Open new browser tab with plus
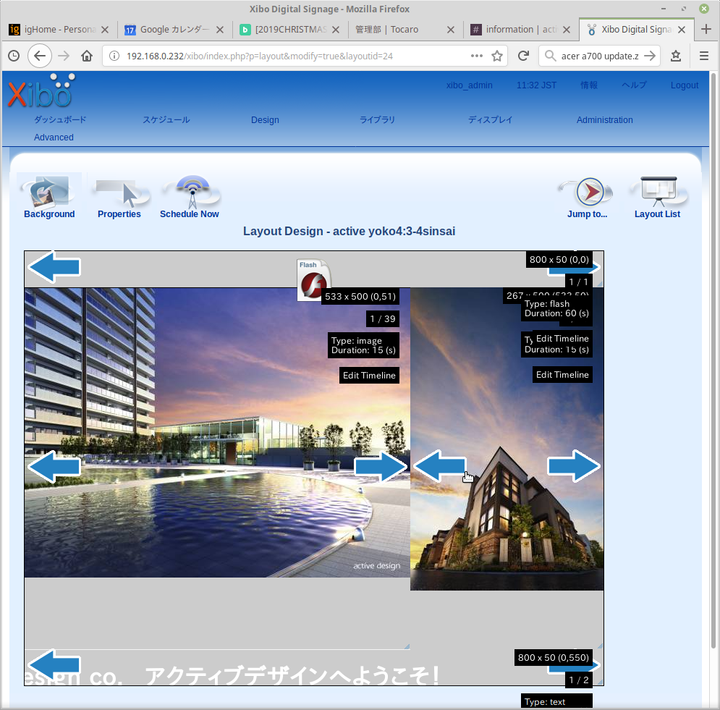This screenshot has width=720, height=710. [x=706, y=29]
